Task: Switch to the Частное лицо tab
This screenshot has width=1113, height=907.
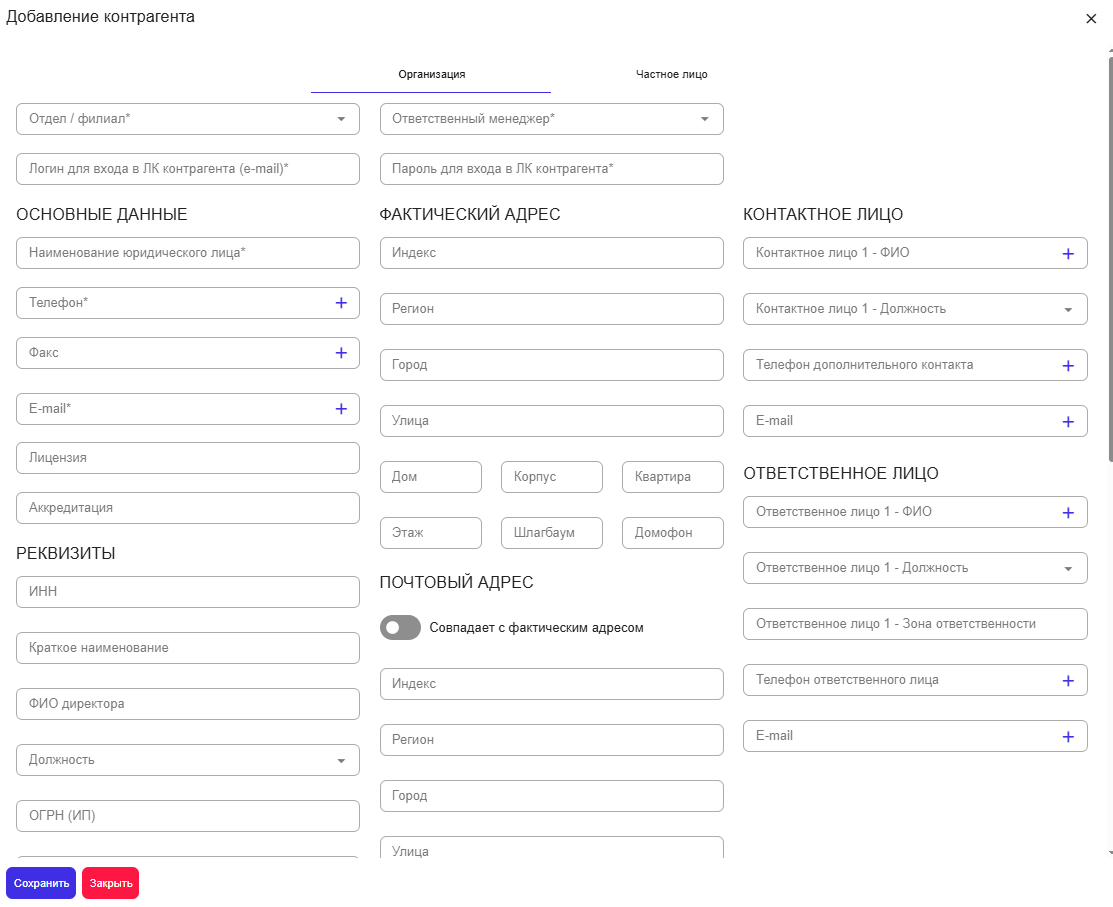Action: coord(671,75)
